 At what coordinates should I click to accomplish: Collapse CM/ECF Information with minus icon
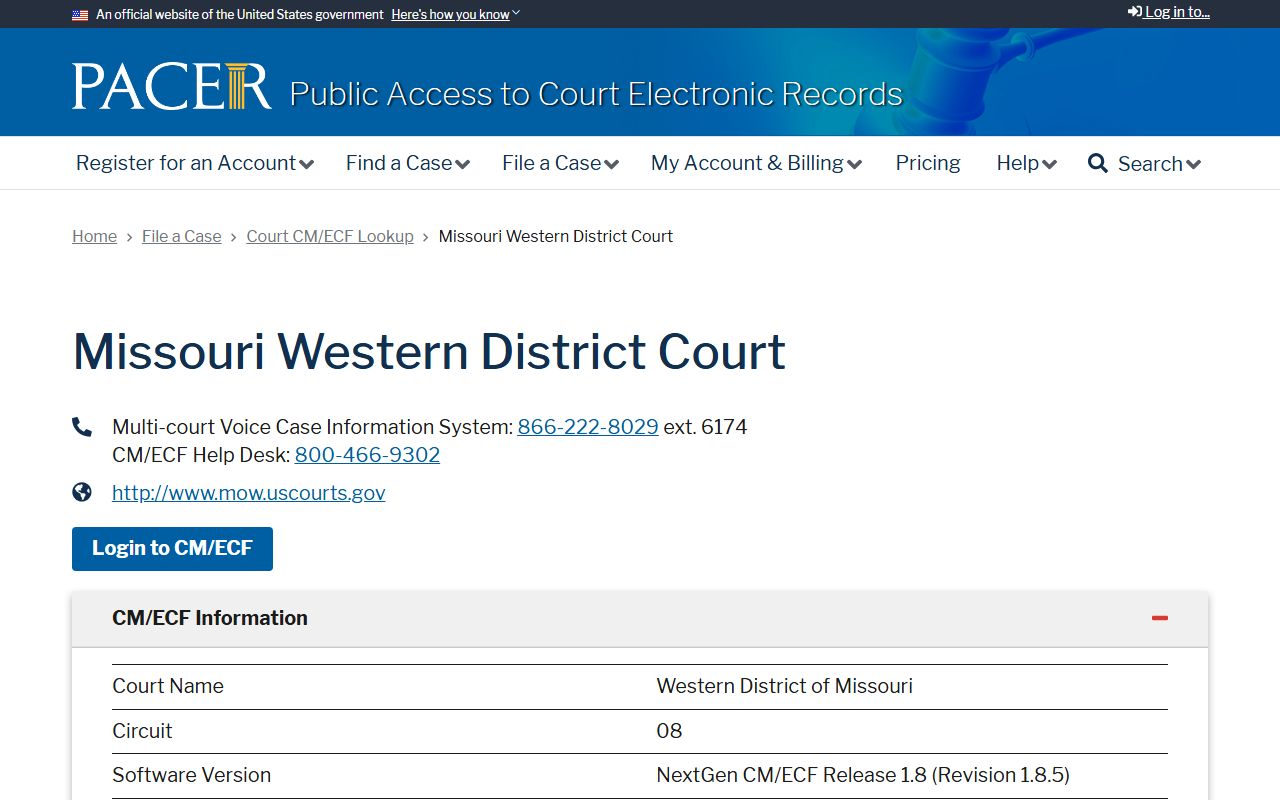[1160, 618]
